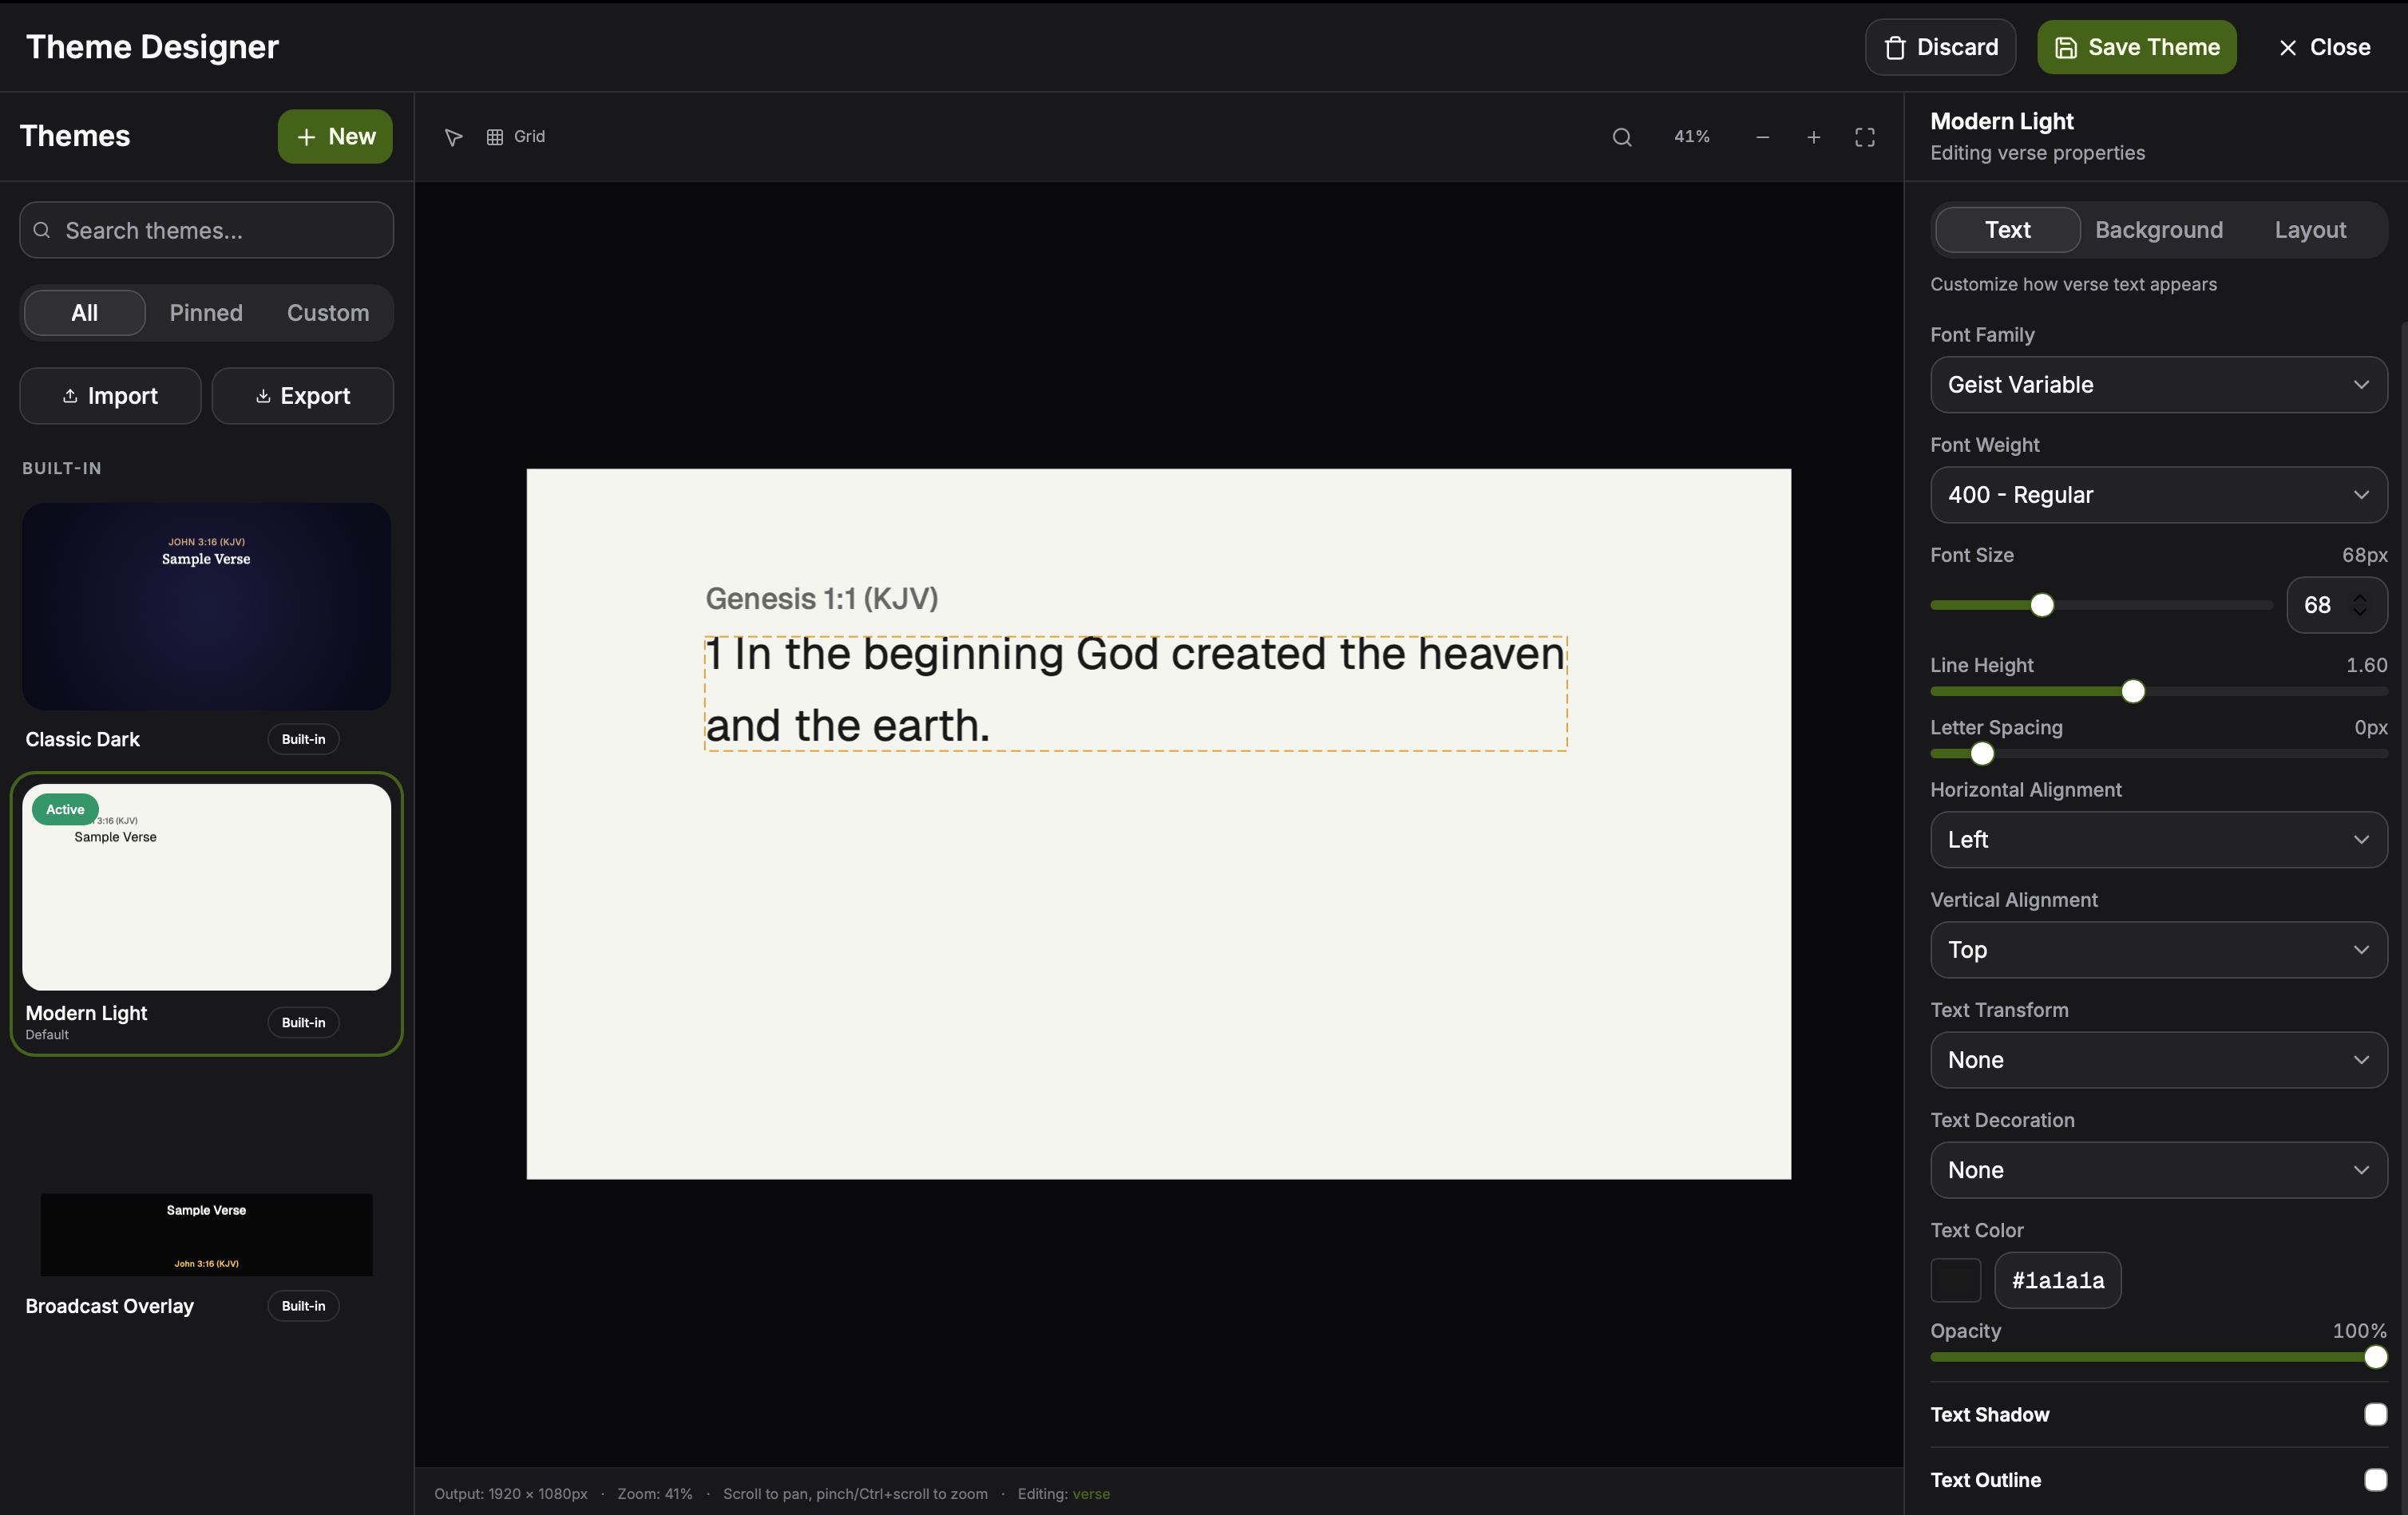Switch to Custom themes filter

(x=328, y=313)
